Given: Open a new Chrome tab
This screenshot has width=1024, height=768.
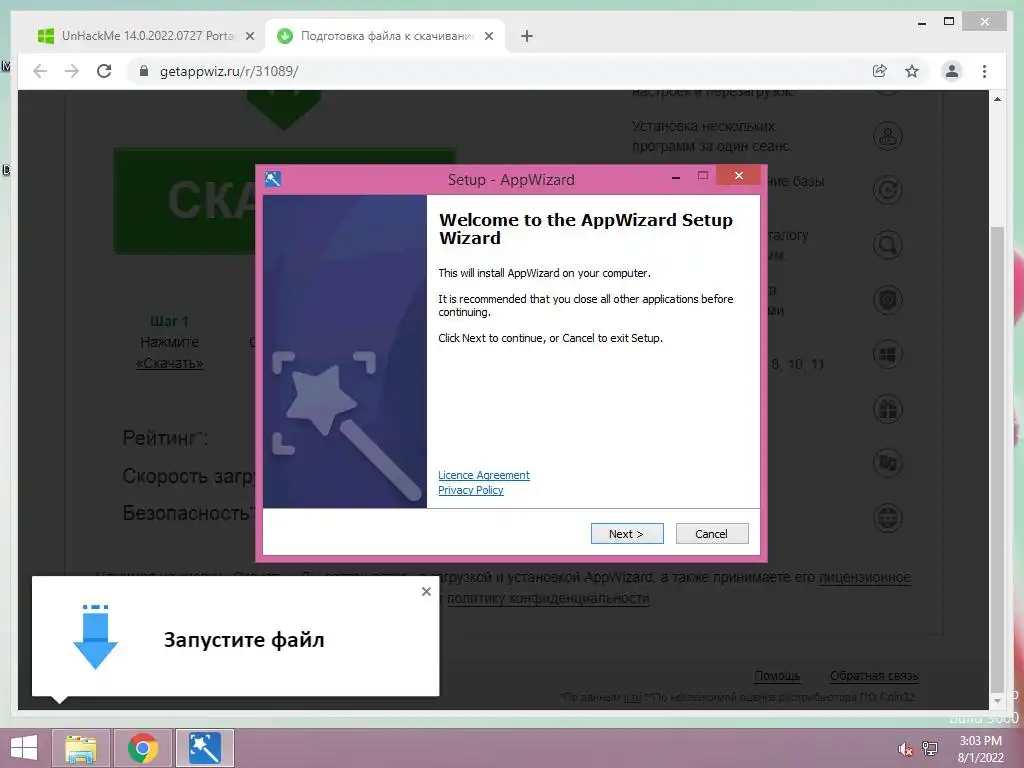Looking at the screenshot, I should point(527,36).
